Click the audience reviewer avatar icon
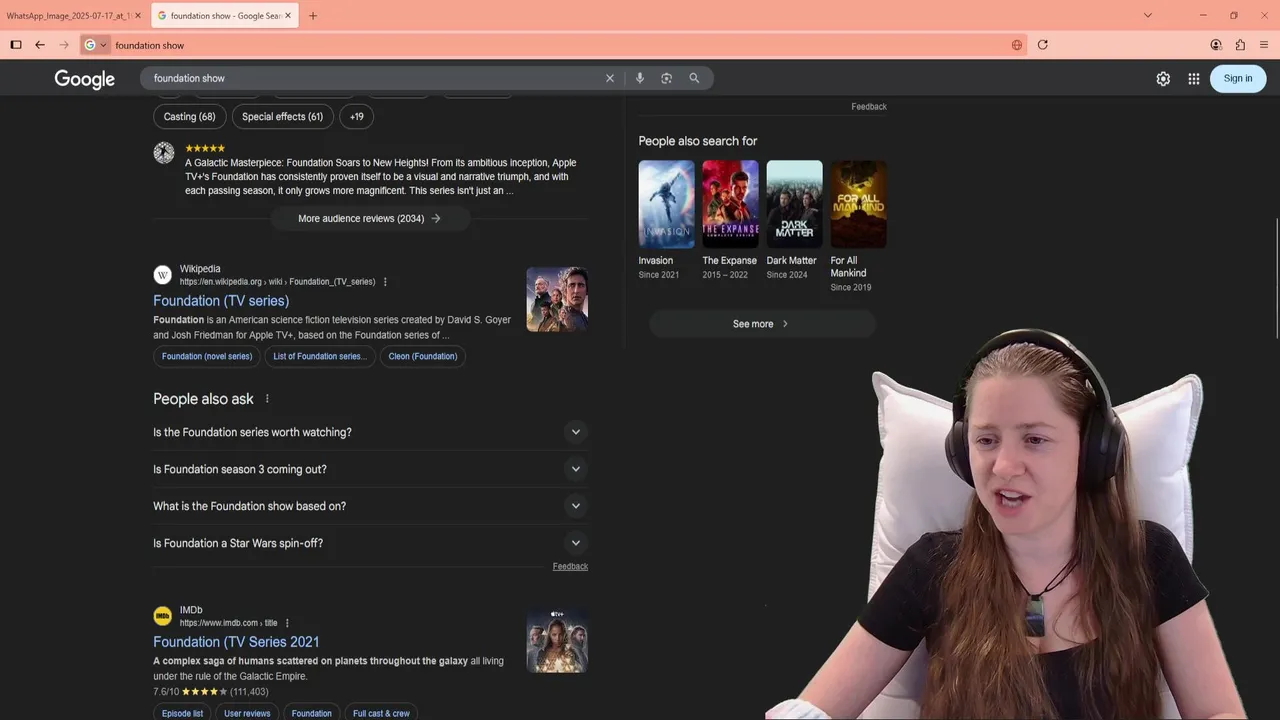The height and width of the screenshot is (720, 1280). (164, 153)
